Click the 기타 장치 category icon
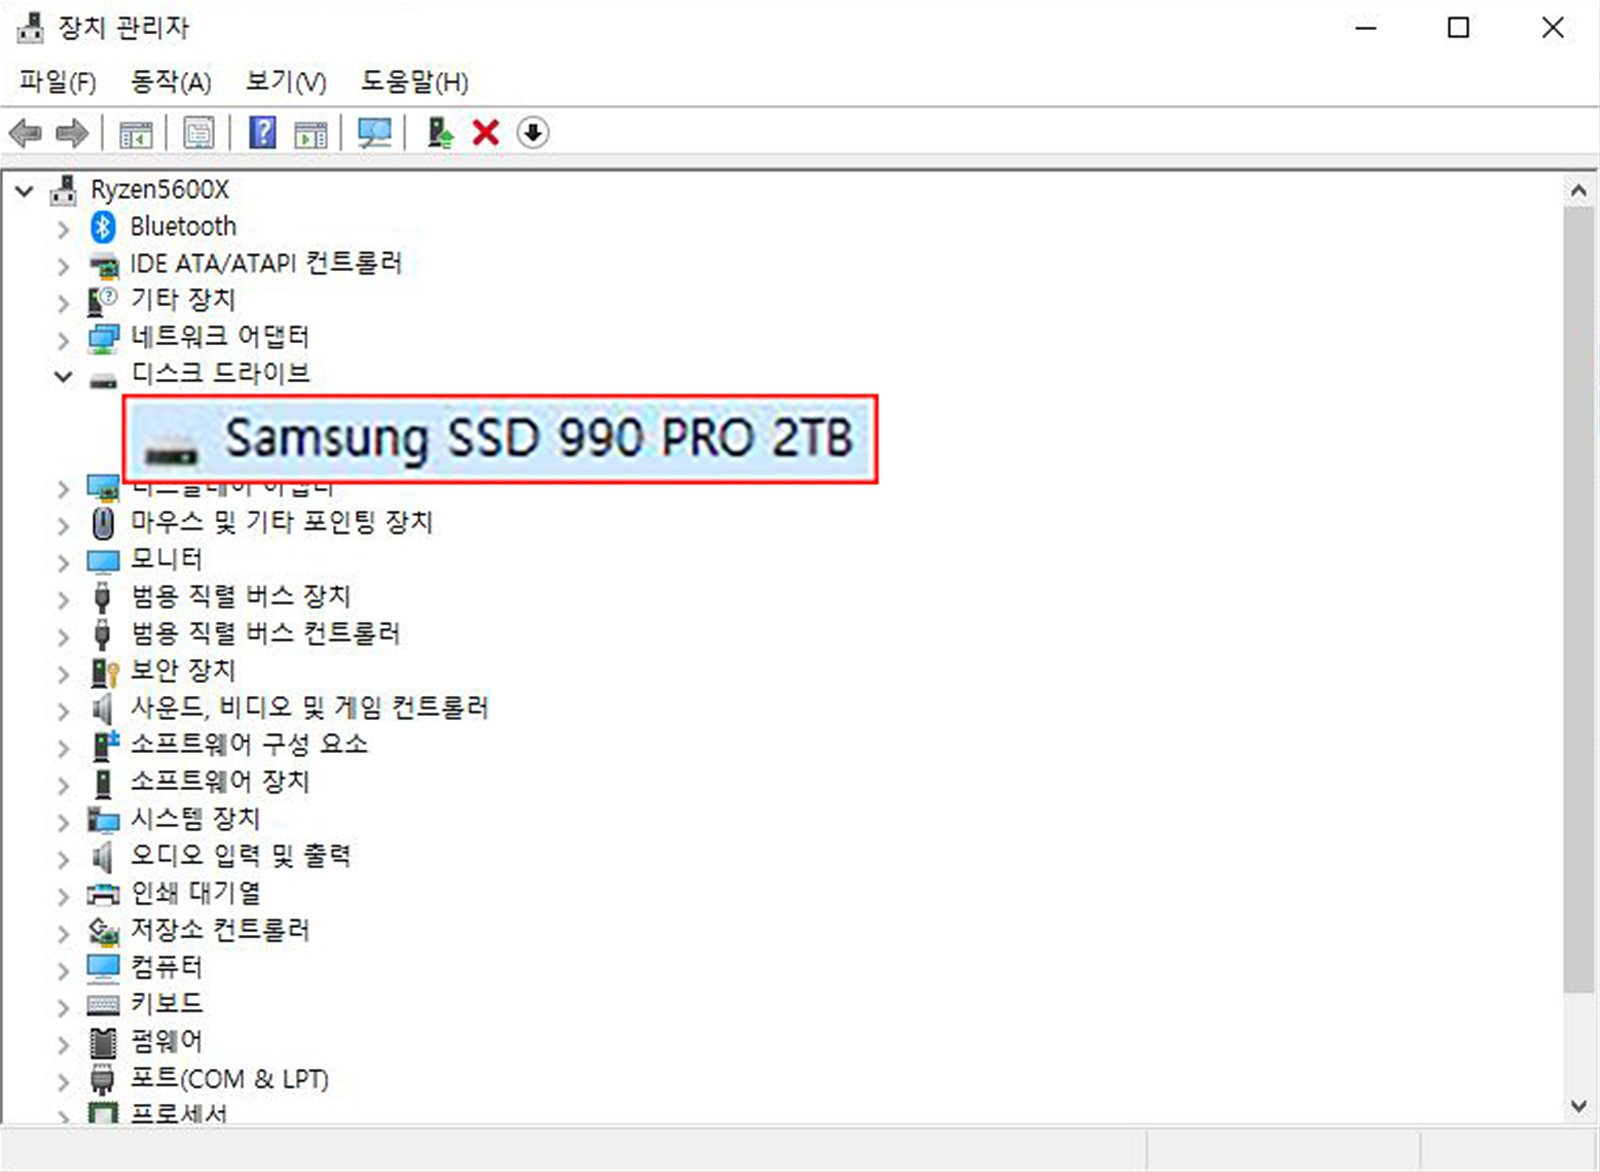 point(103,301)
